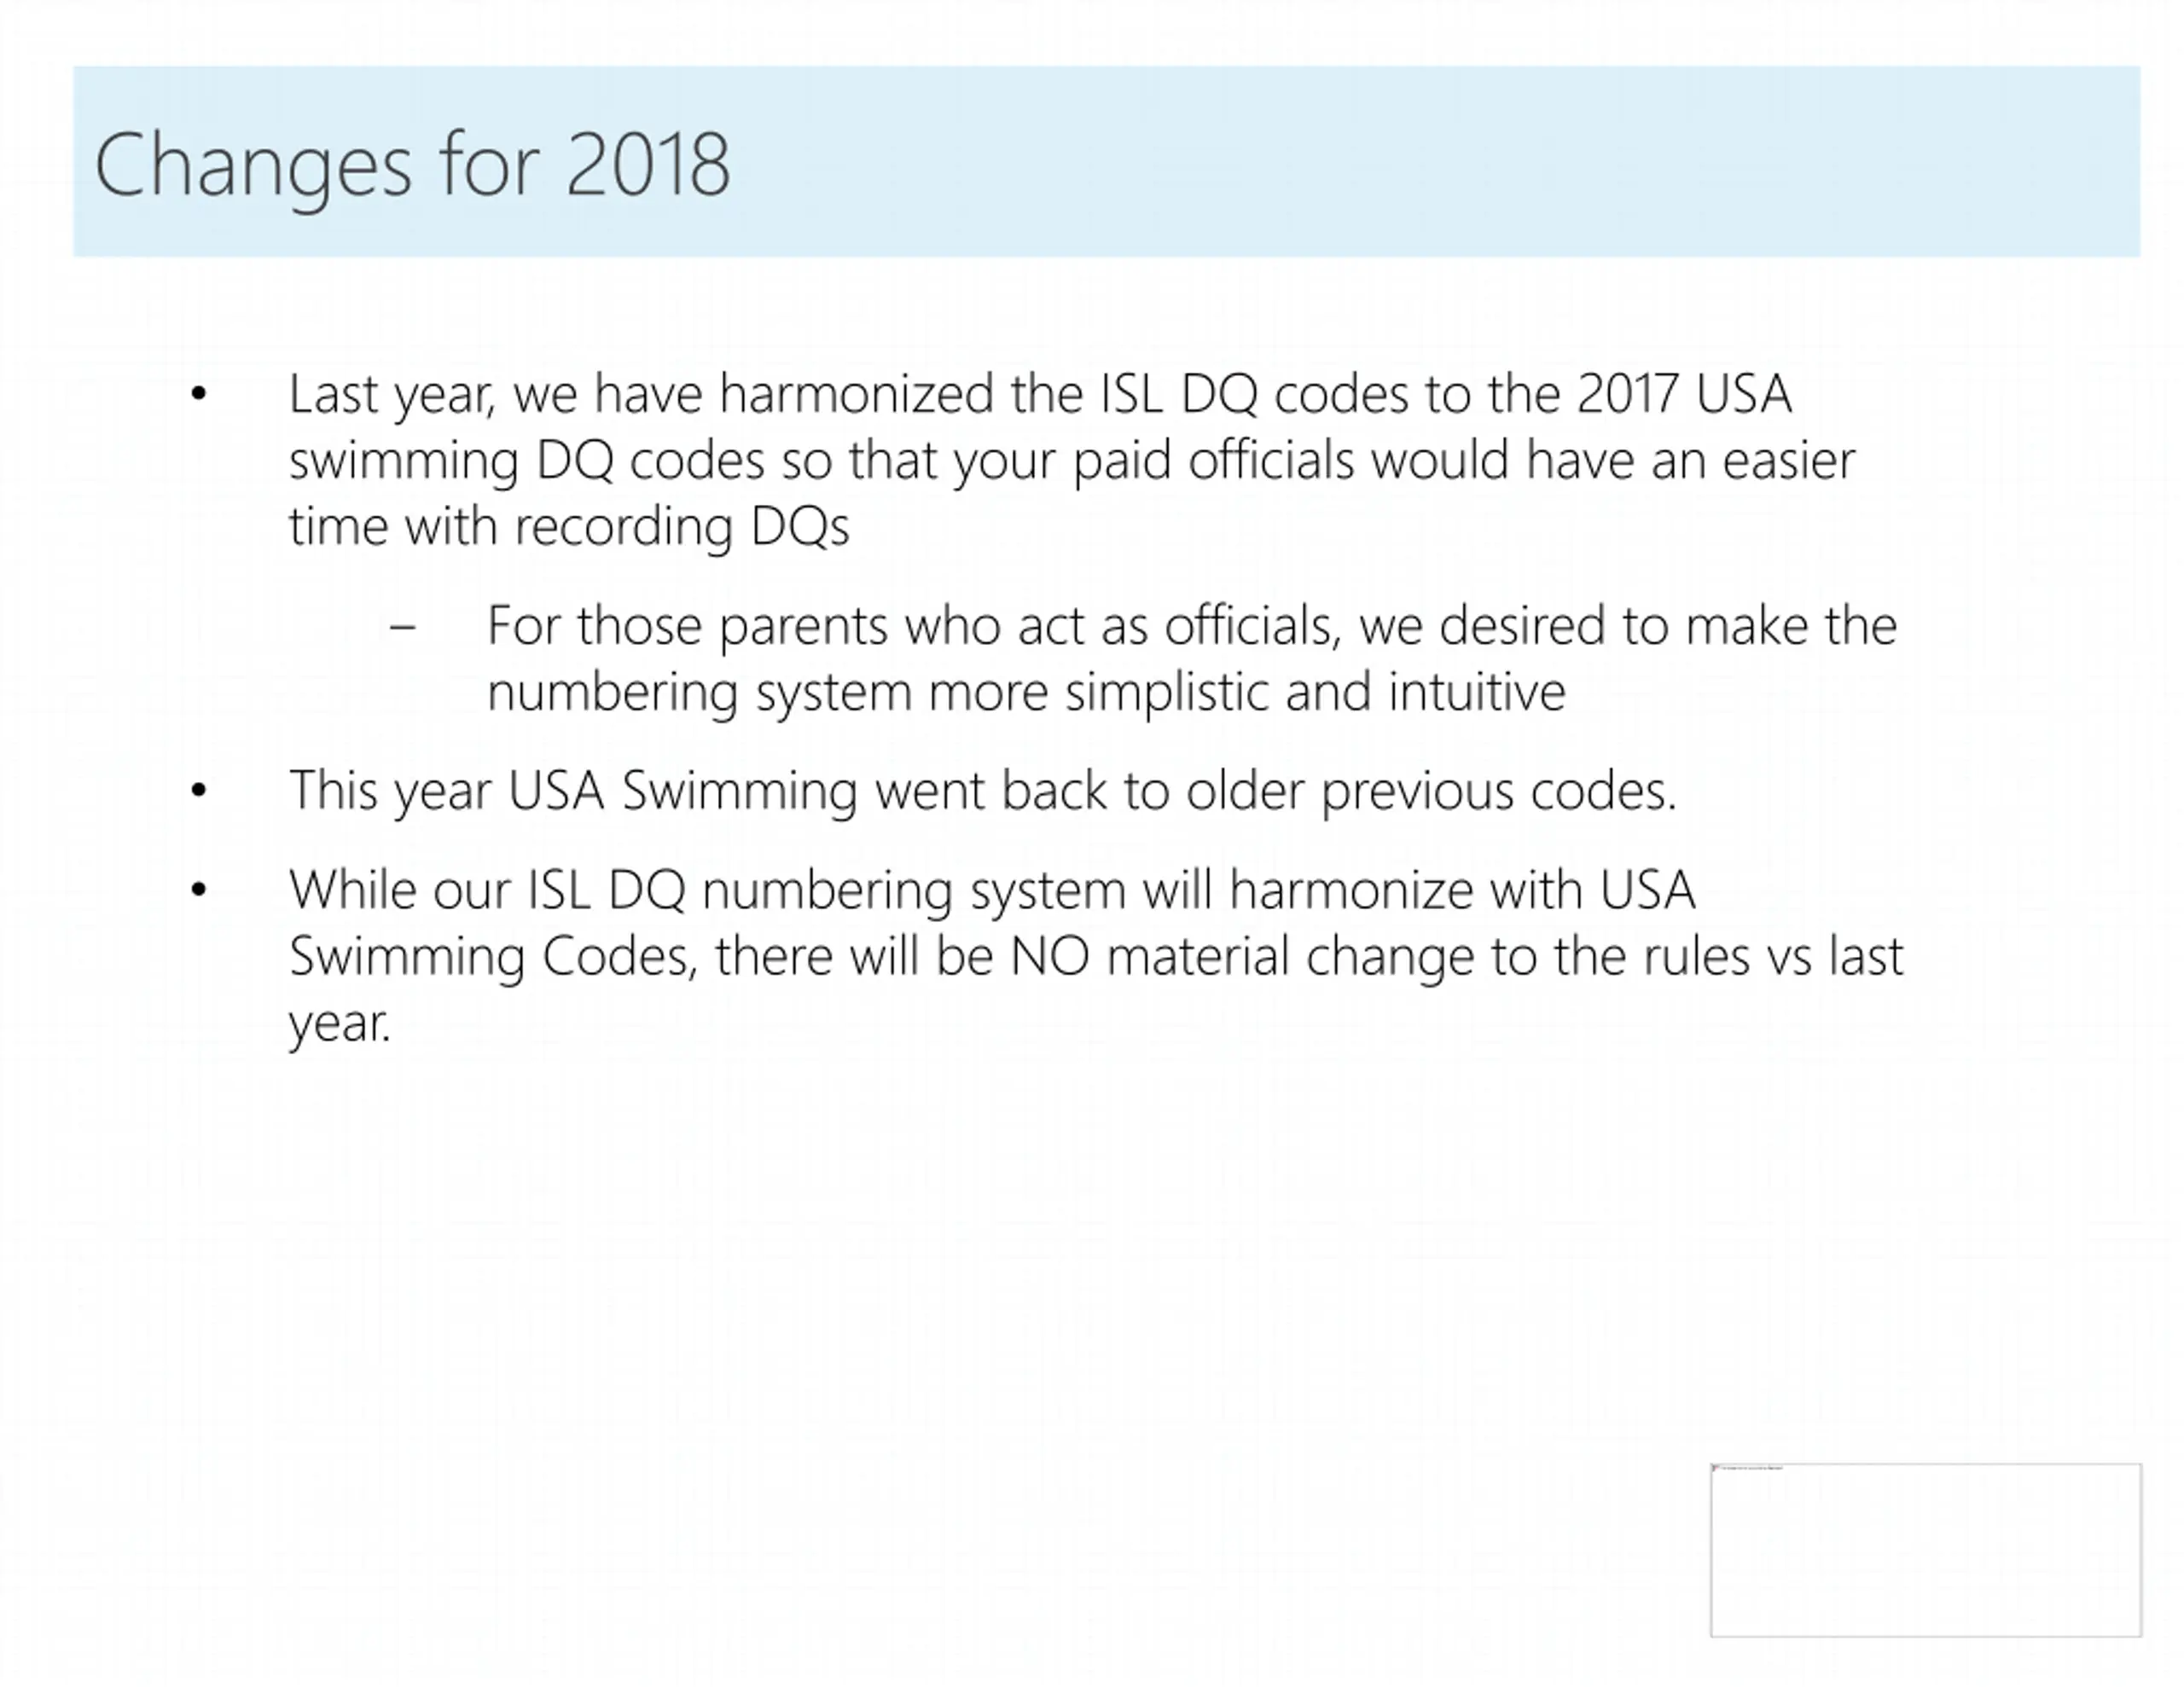Click 'Swimming Codes,' in the last bullet
This screenshot has height=1687, width=2184.
tap(493, 957)
